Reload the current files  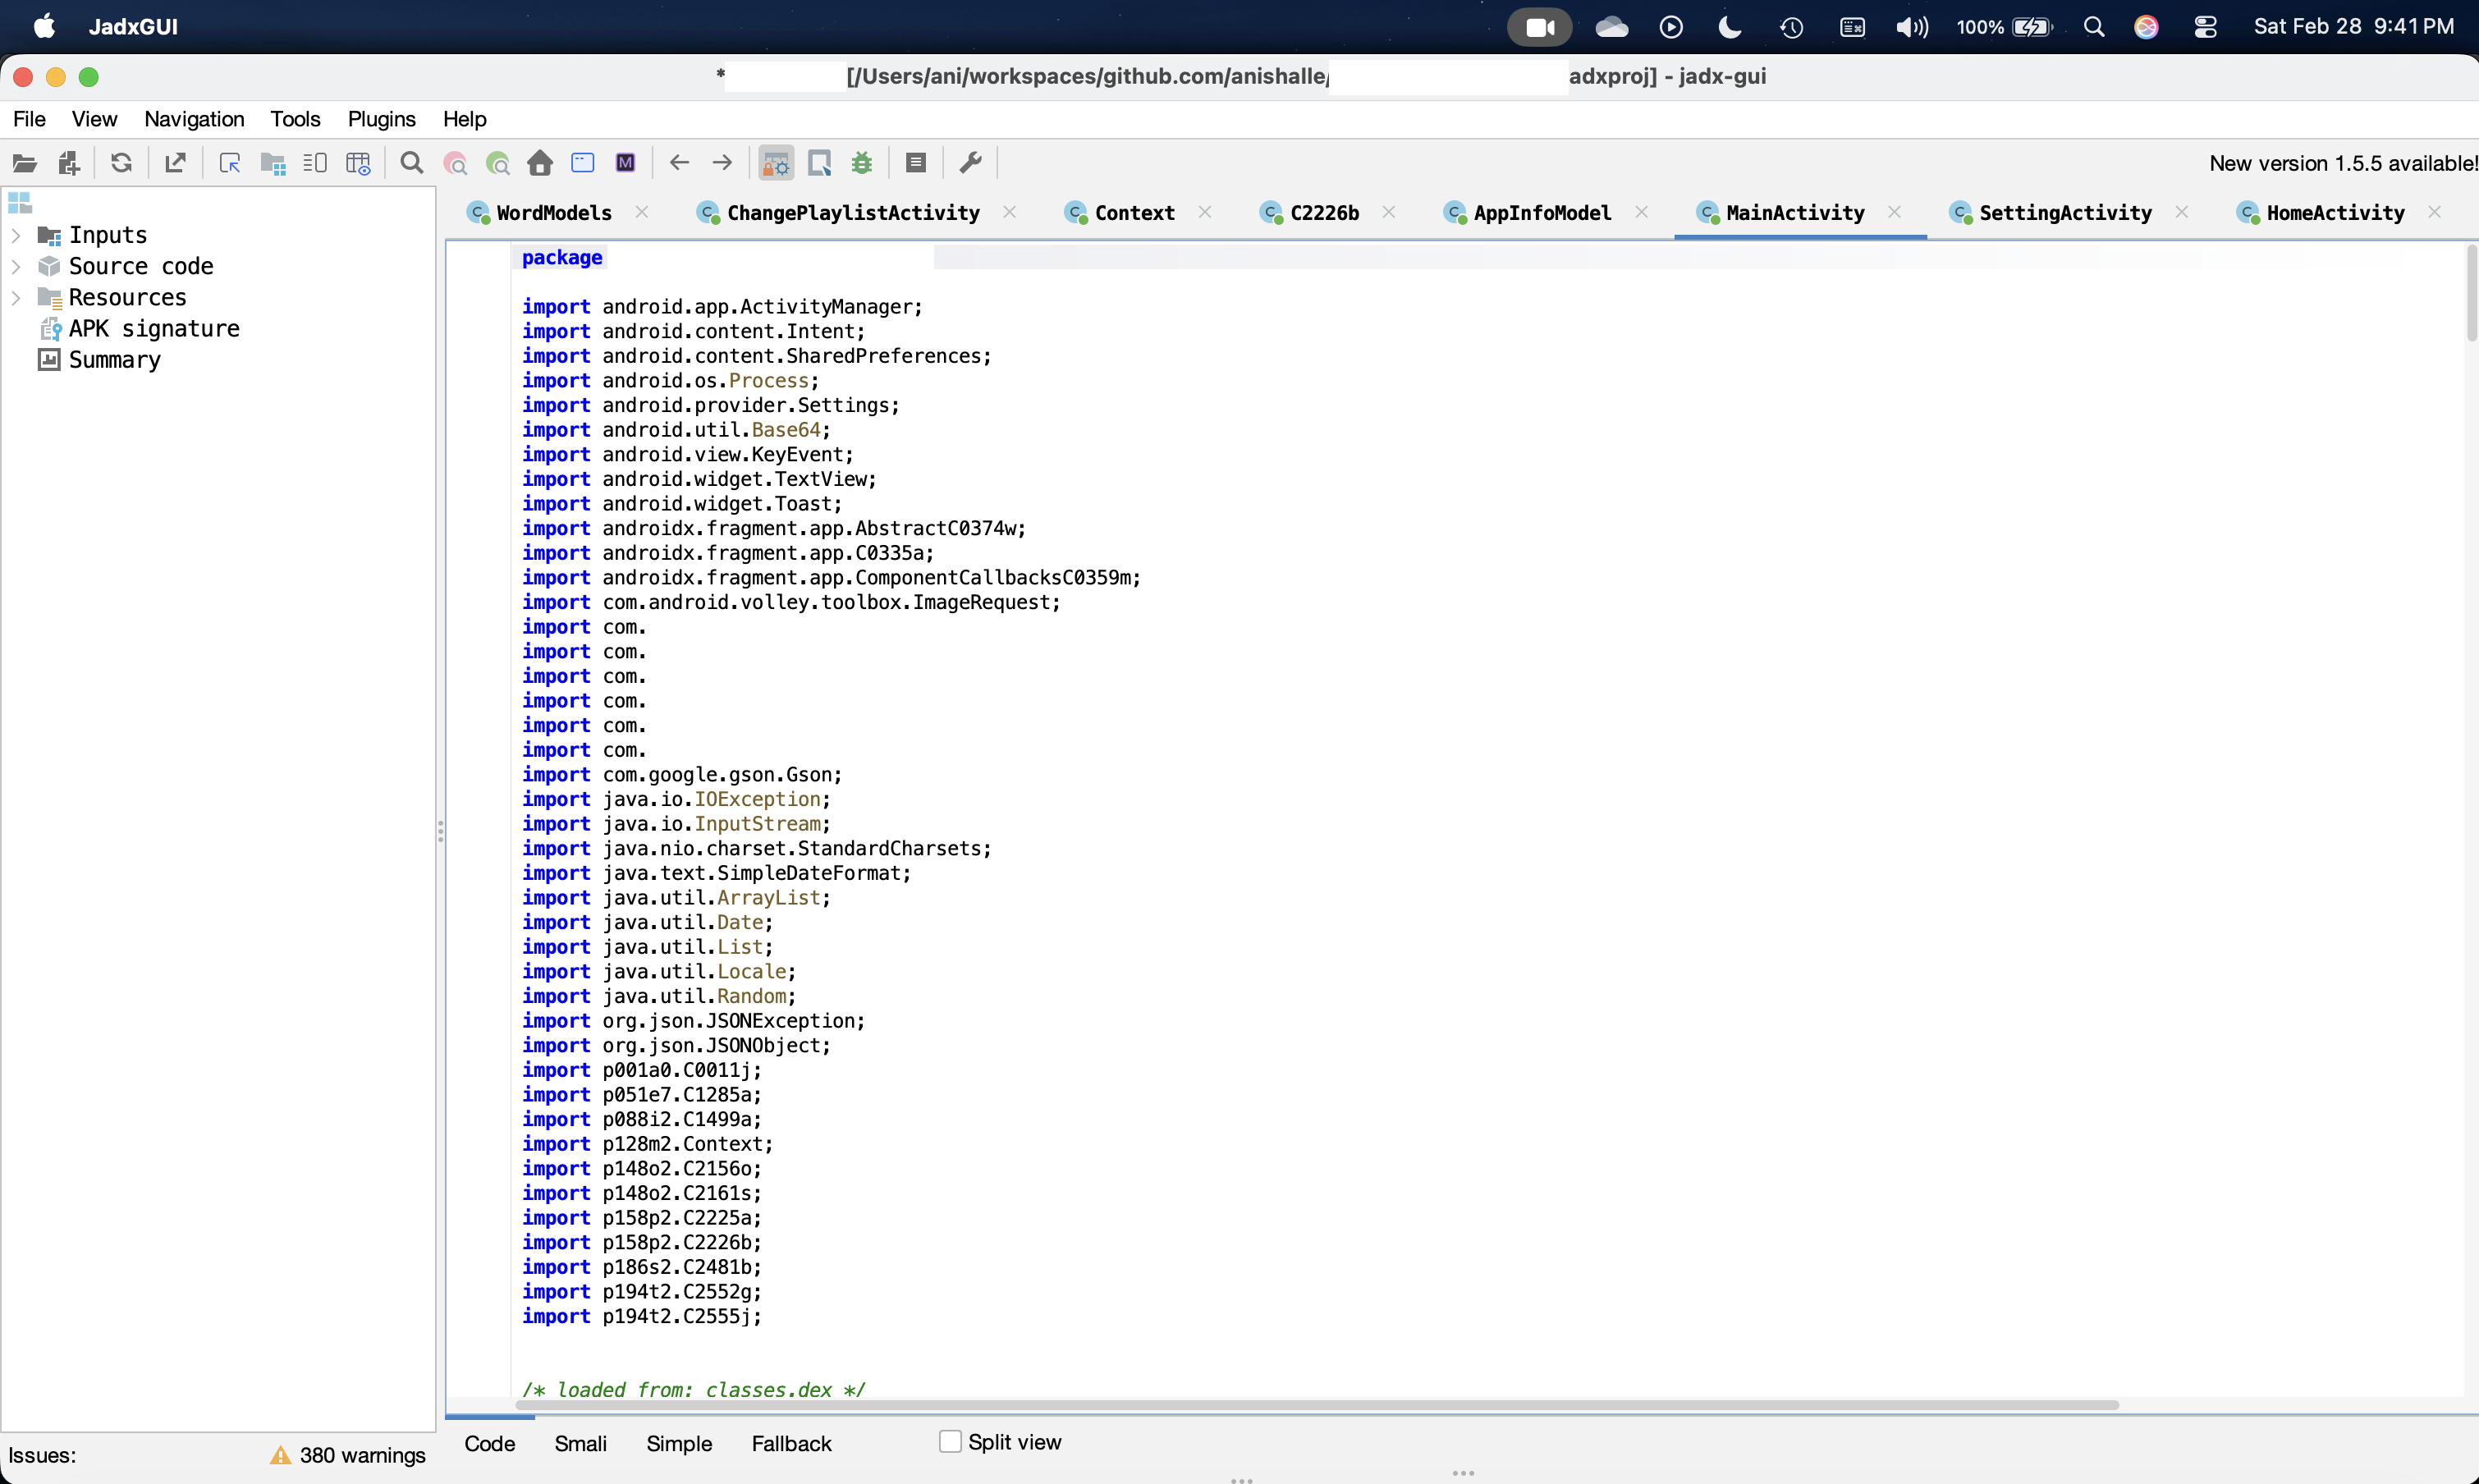[x=122, y=162]
